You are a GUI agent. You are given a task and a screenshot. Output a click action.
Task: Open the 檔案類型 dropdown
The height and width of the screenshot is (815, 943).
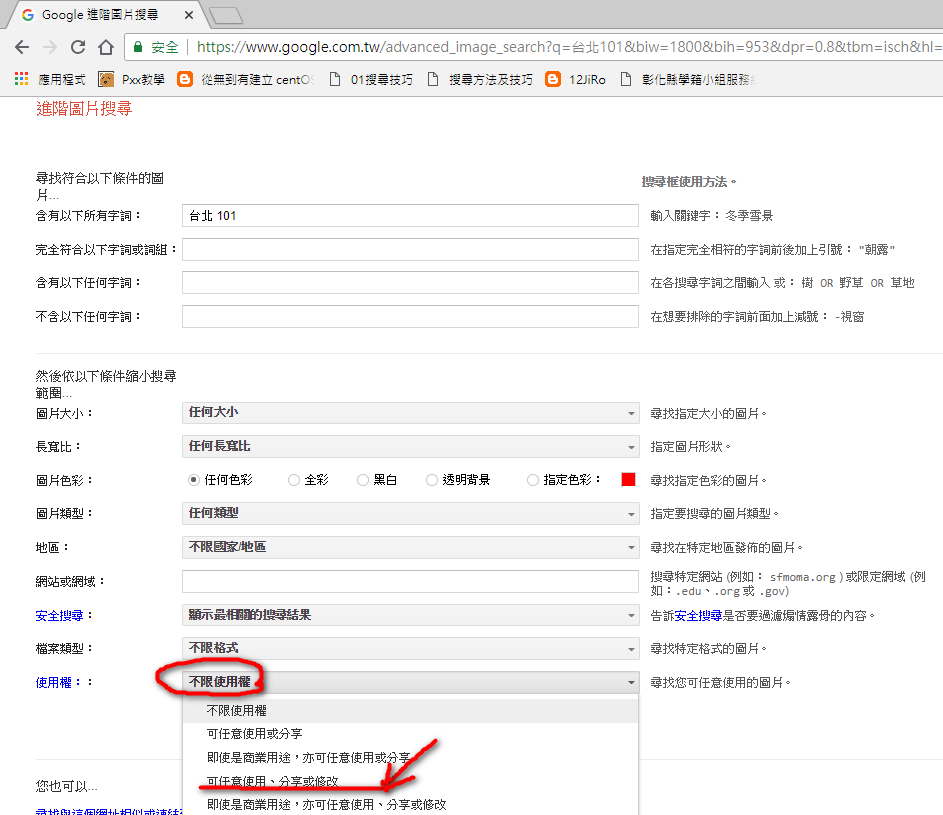click(410, 648)
